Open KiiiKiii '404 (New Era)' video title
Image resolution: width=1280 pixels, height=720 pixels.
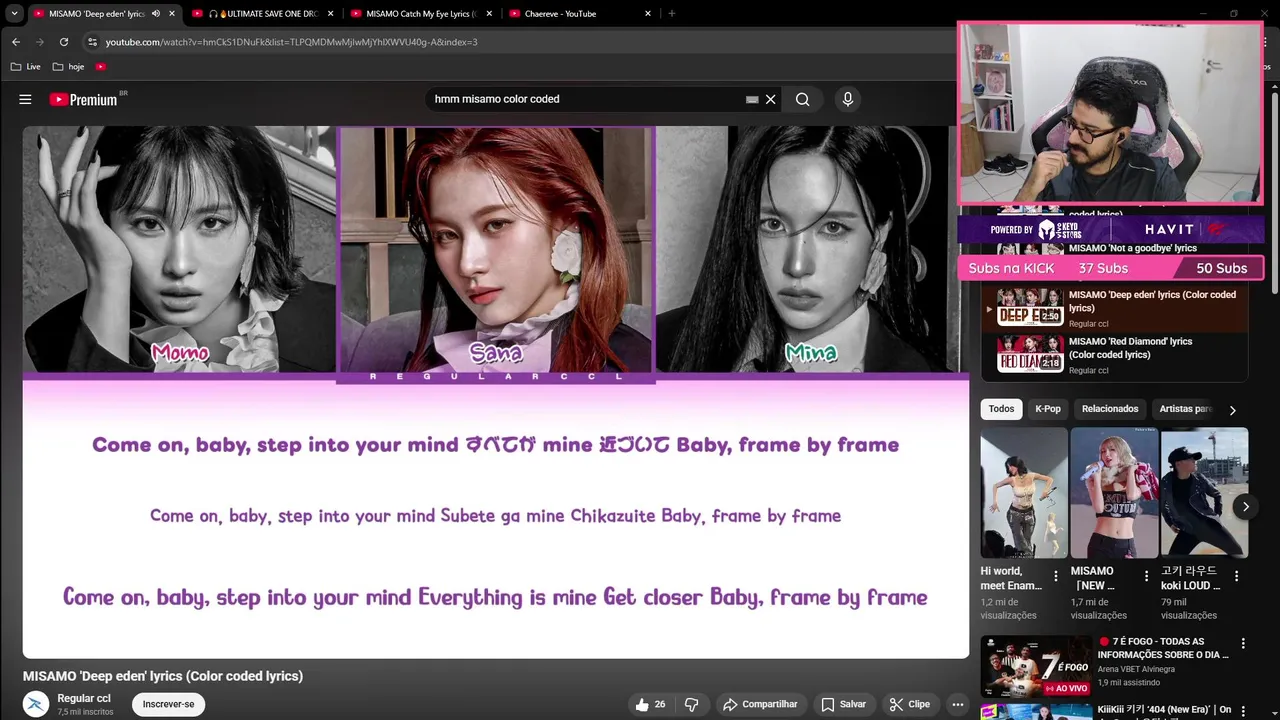coord(1164,710)
